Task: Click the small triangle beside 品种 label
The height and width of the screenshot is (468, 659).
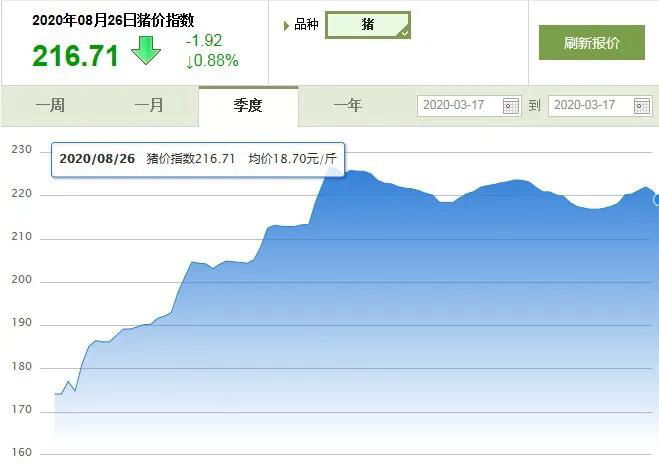Action: (x=287, y=25)
